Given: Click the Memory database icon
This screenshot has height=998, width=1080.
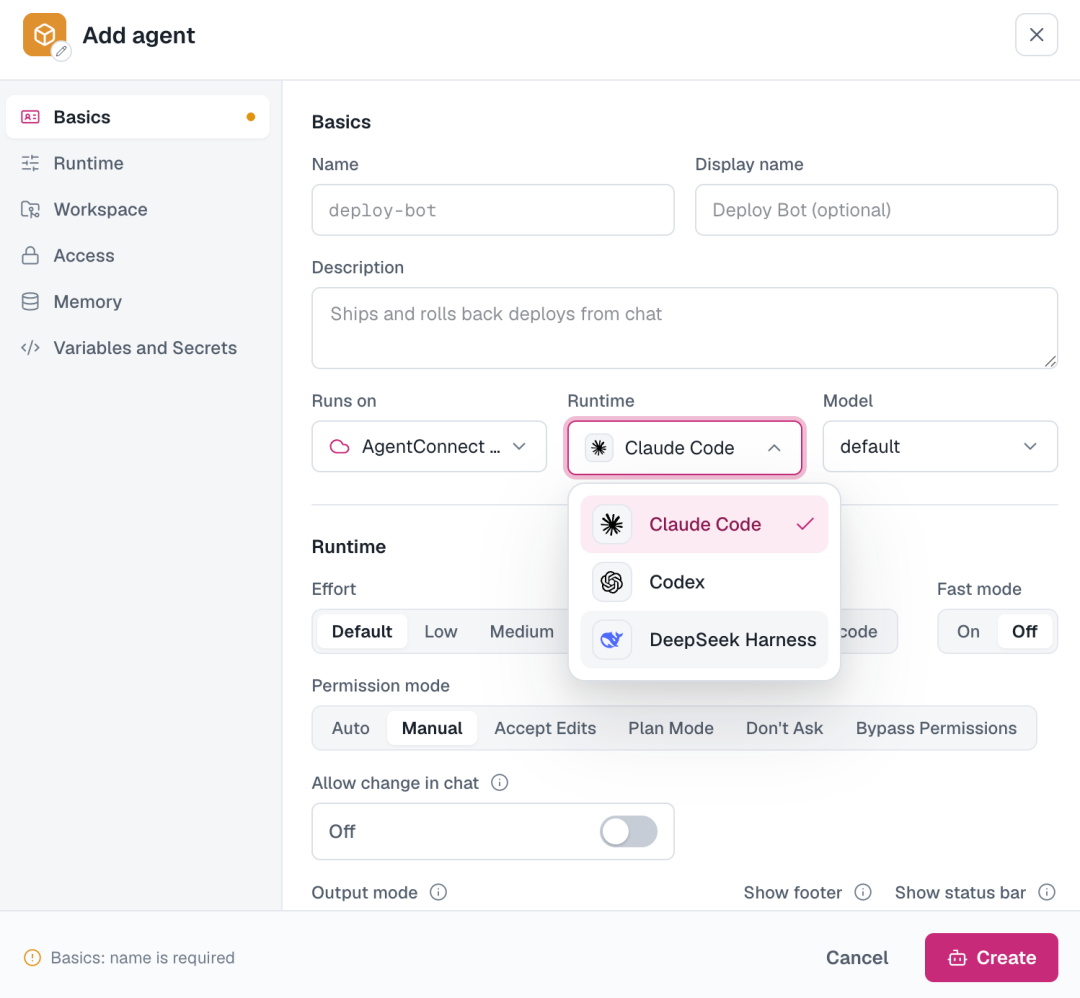Looking at the screenshot, I should pos(30,302).
